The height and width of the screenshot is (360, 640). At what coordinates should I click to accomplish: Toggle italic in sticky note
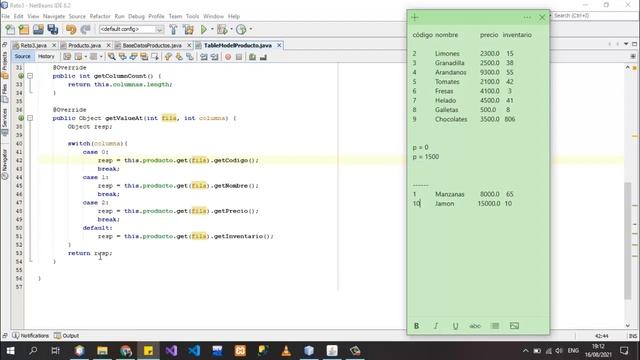coord(436,326)
